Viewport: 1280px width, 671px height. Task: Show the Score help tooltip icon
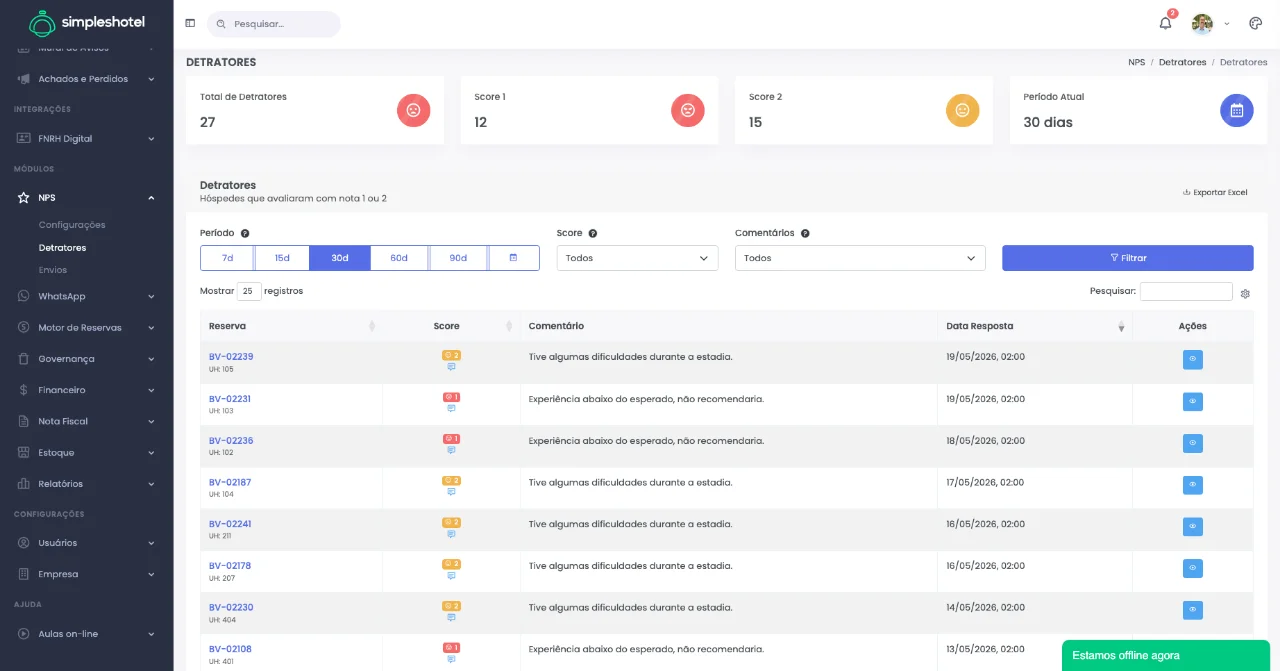tap(593, 233)
